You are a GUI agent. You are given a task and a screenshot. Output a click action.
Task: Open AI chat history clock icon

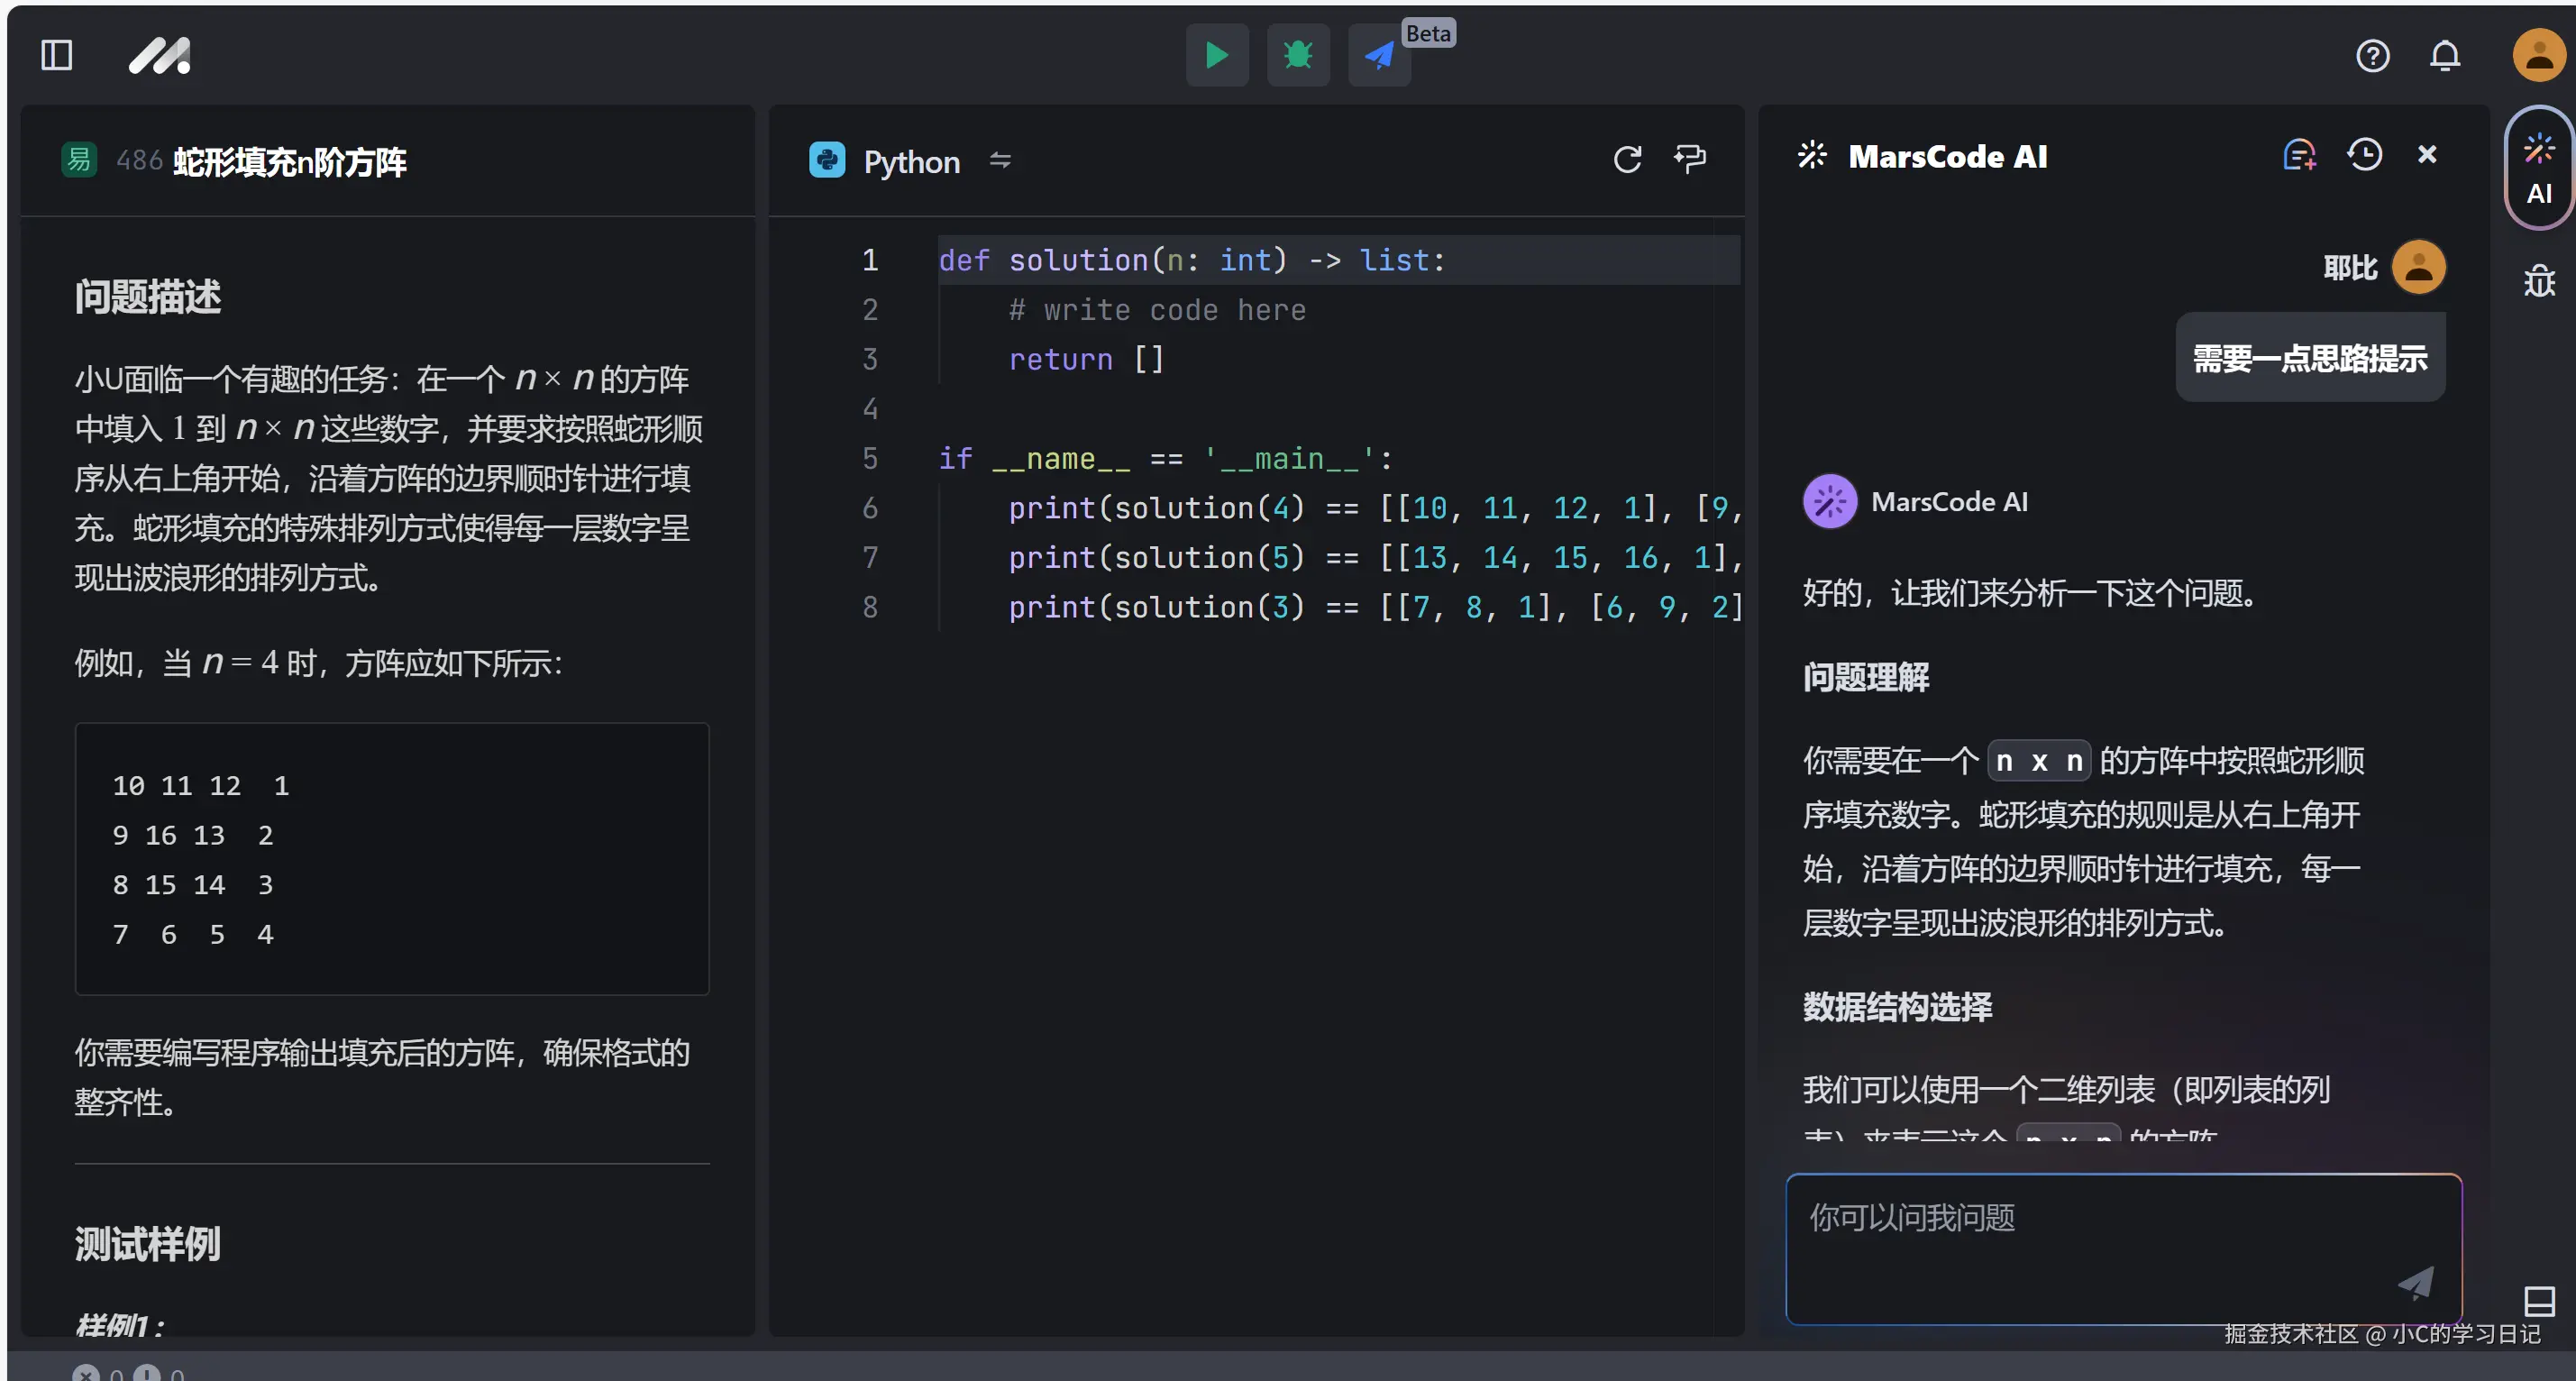2364,155
